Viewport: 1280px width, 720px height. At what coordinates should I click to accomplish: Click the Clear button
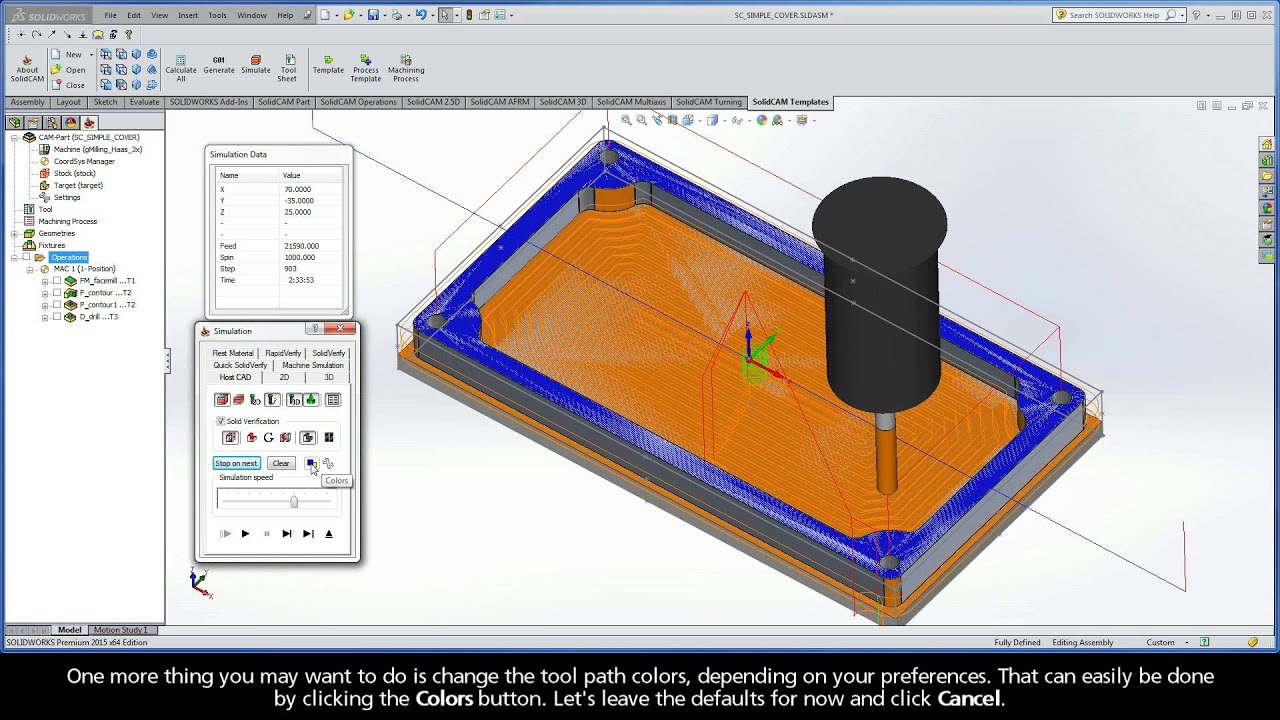(281, 463)
